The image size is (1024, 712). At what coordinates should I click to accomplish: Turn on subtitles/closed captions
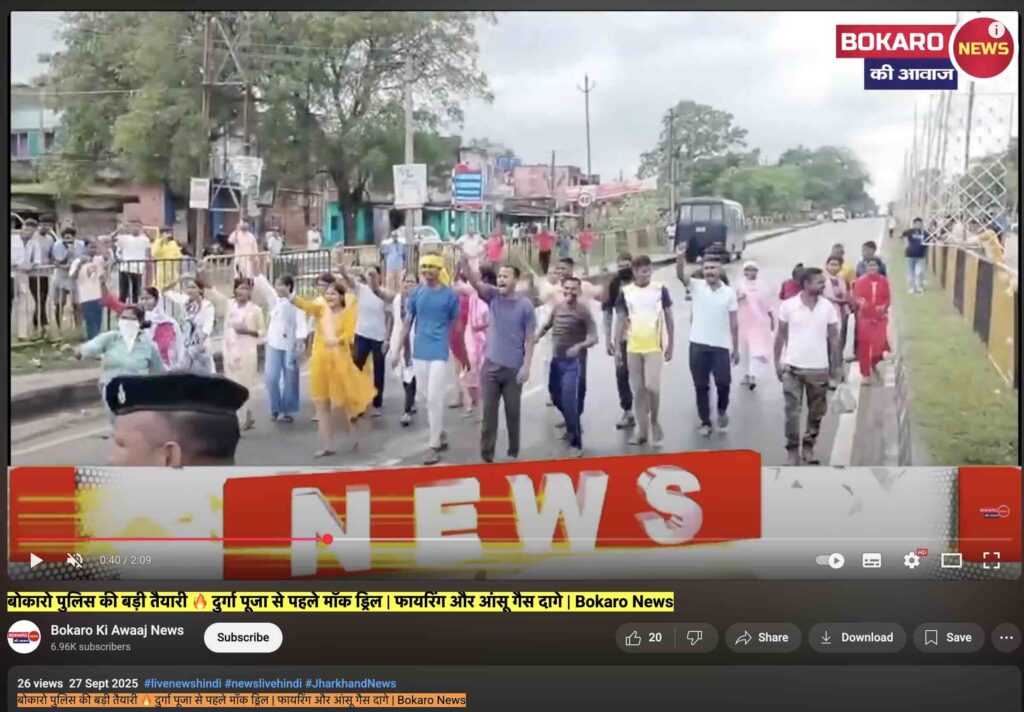872,561
